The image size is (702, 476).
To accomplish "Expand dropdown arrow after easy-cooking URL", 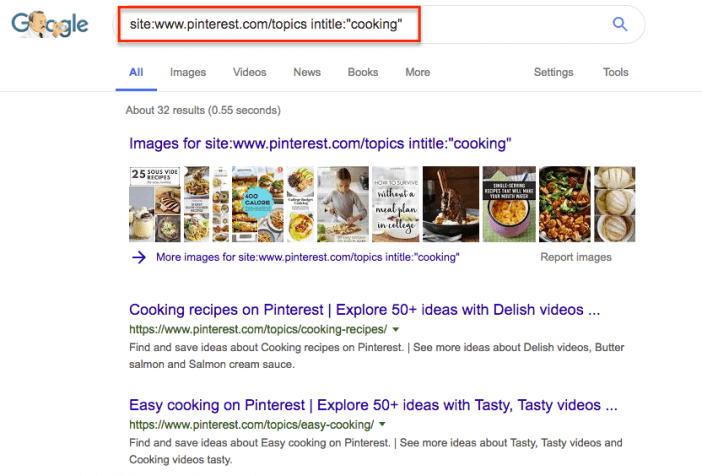I will [x=382, y=424].
